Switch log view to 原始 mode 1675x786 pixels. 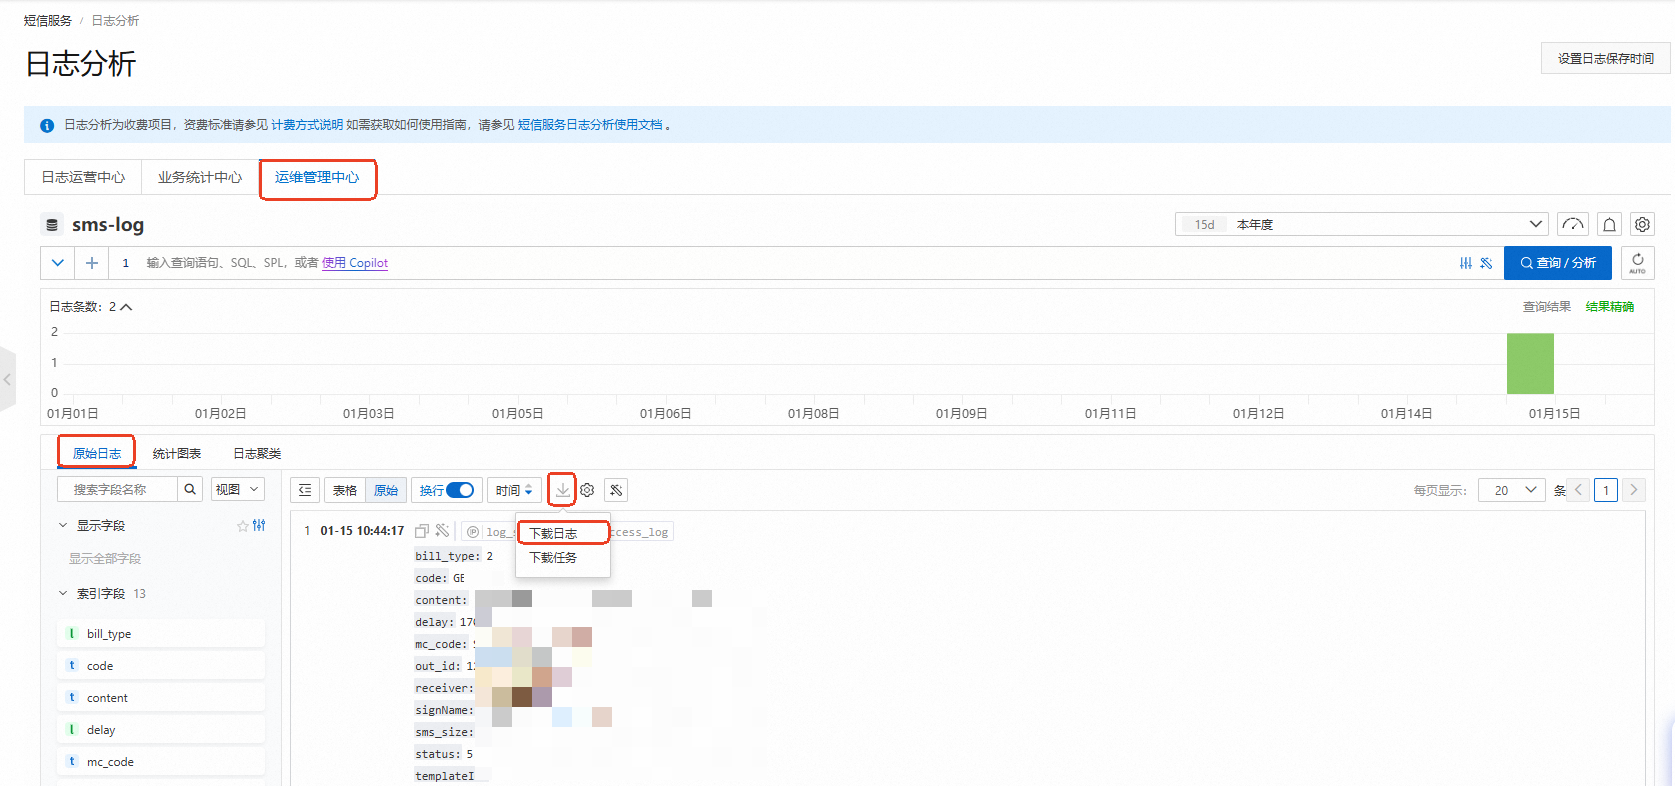point(386,490)
